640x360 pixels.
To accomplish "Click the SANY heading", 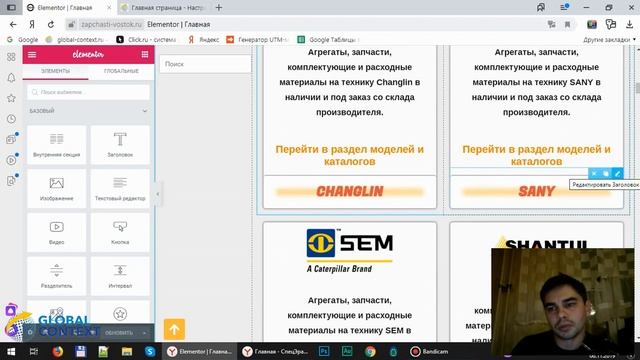I will click(x=536, y=191).
